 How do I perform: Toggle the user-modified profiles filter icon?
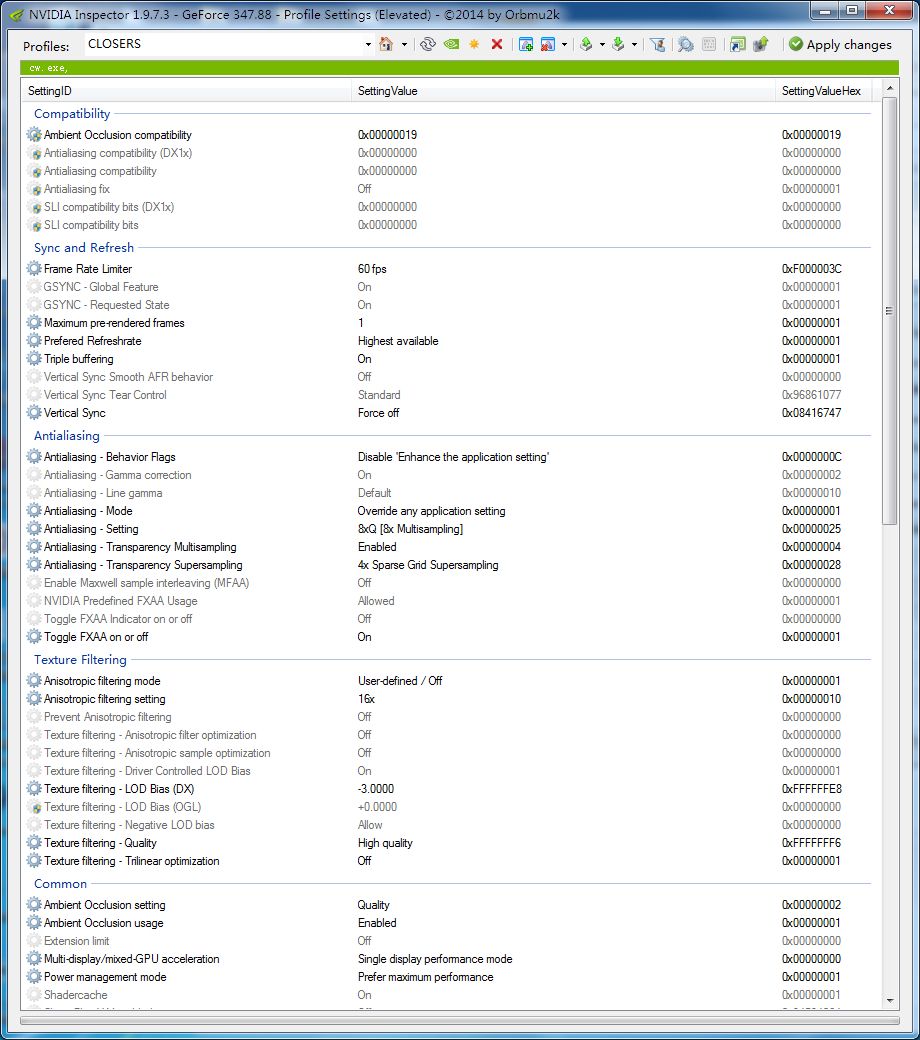[657, 44]
